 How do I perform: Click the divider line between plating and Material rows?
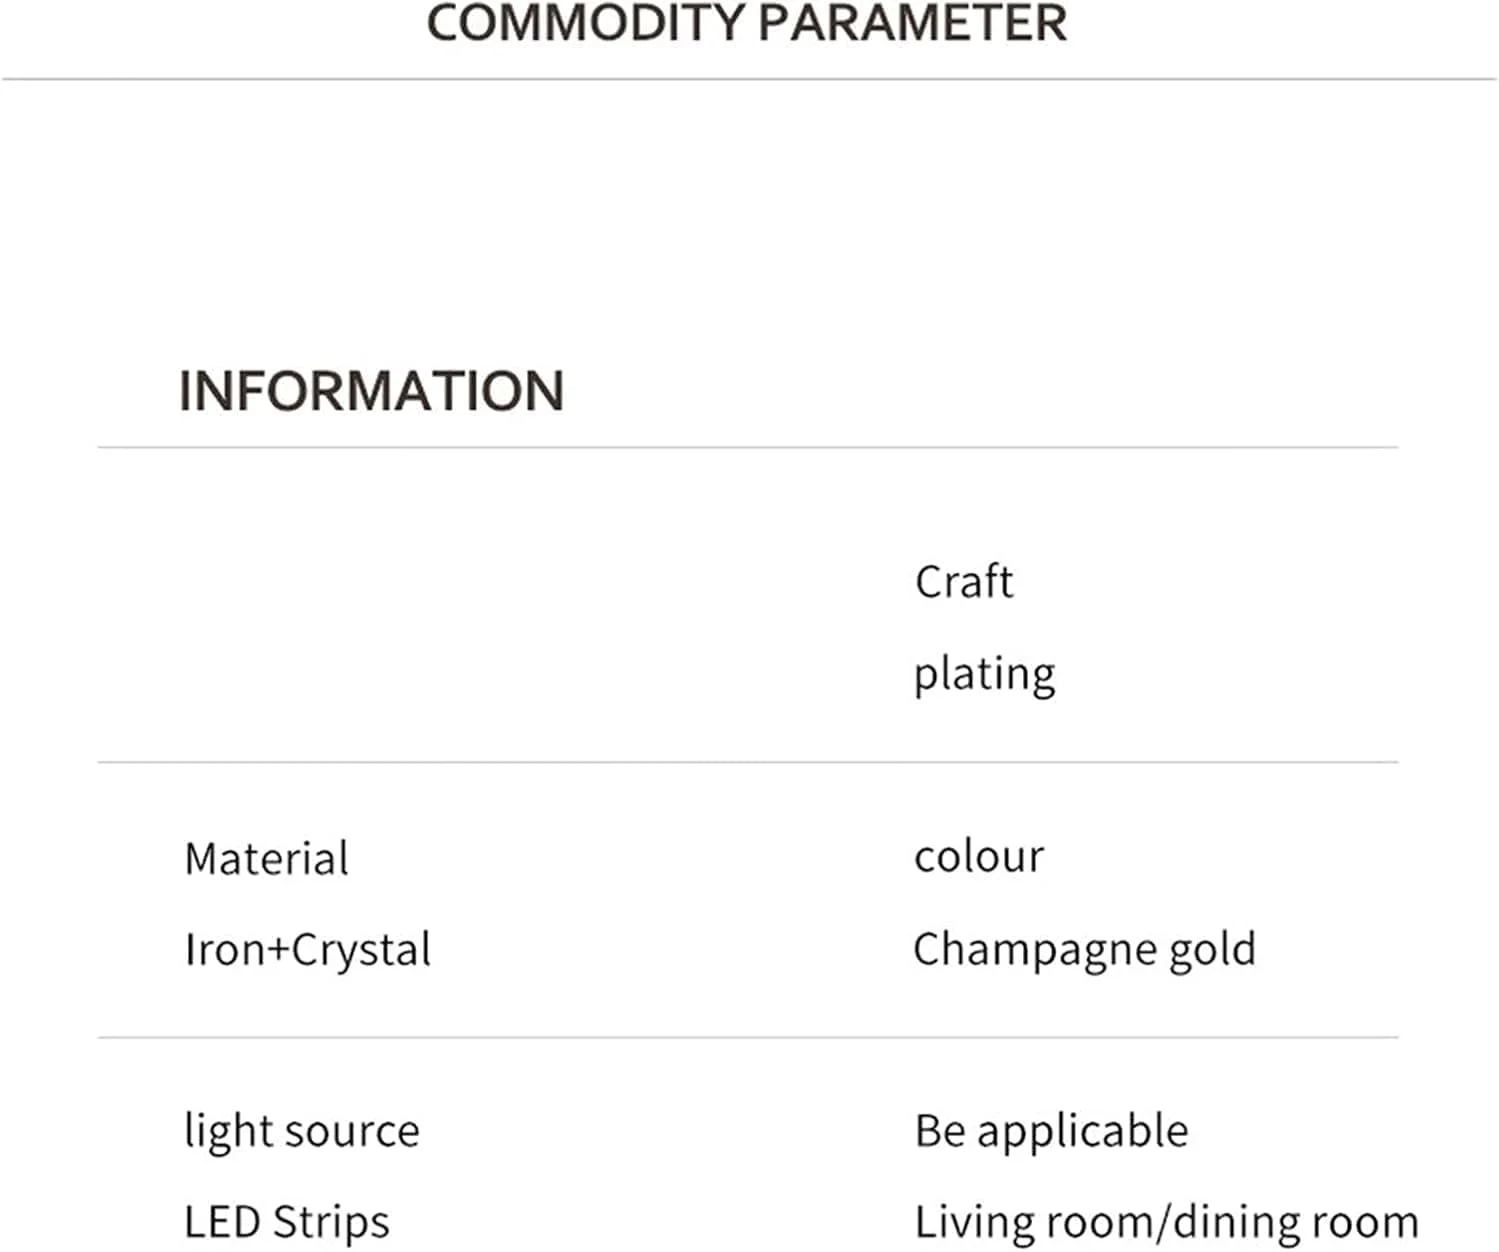click(x=748, y=762)
